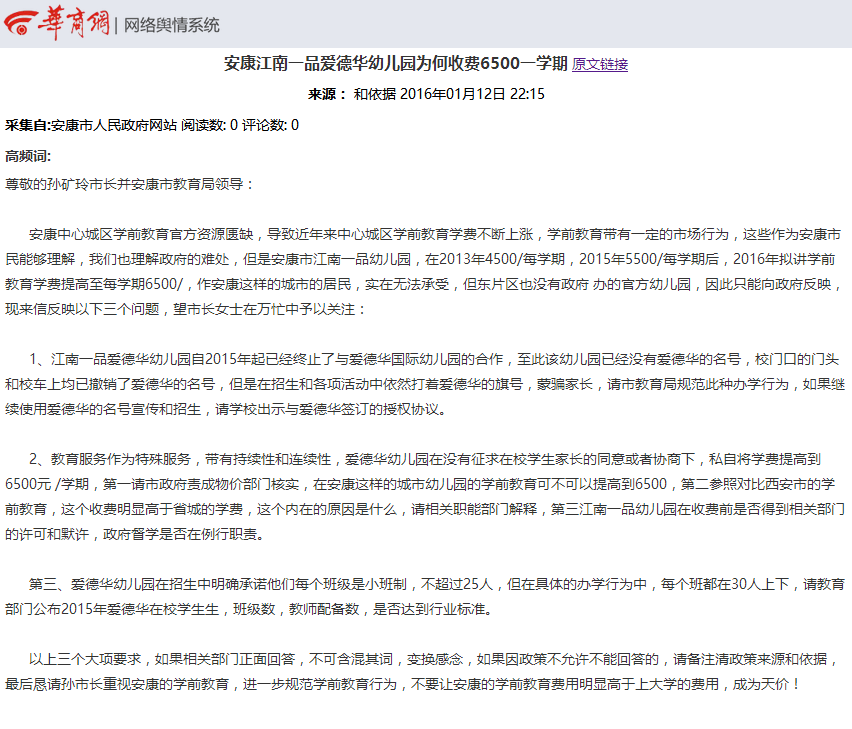The image size is (852, 729).
Task: Open the 原文链接 link
Action: coord(600,64)
